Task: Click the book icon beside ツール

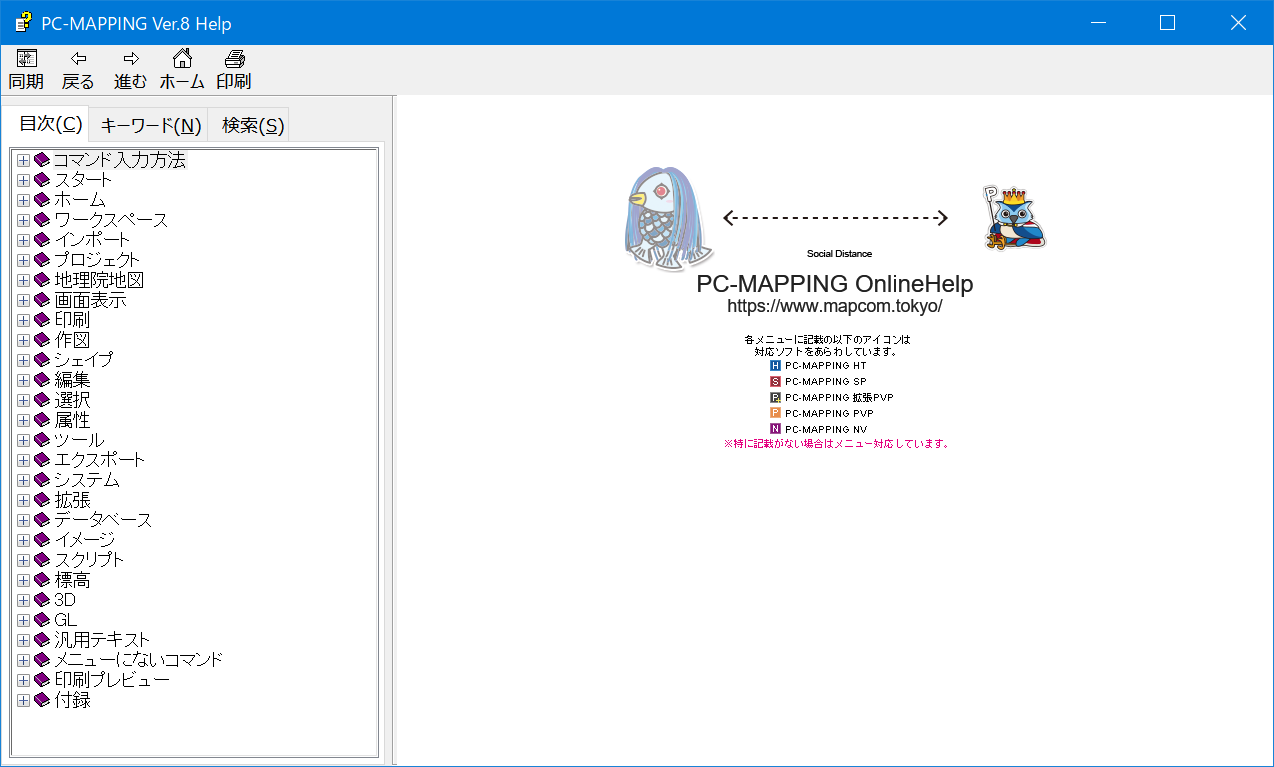Action: click(x=42, y=440)
